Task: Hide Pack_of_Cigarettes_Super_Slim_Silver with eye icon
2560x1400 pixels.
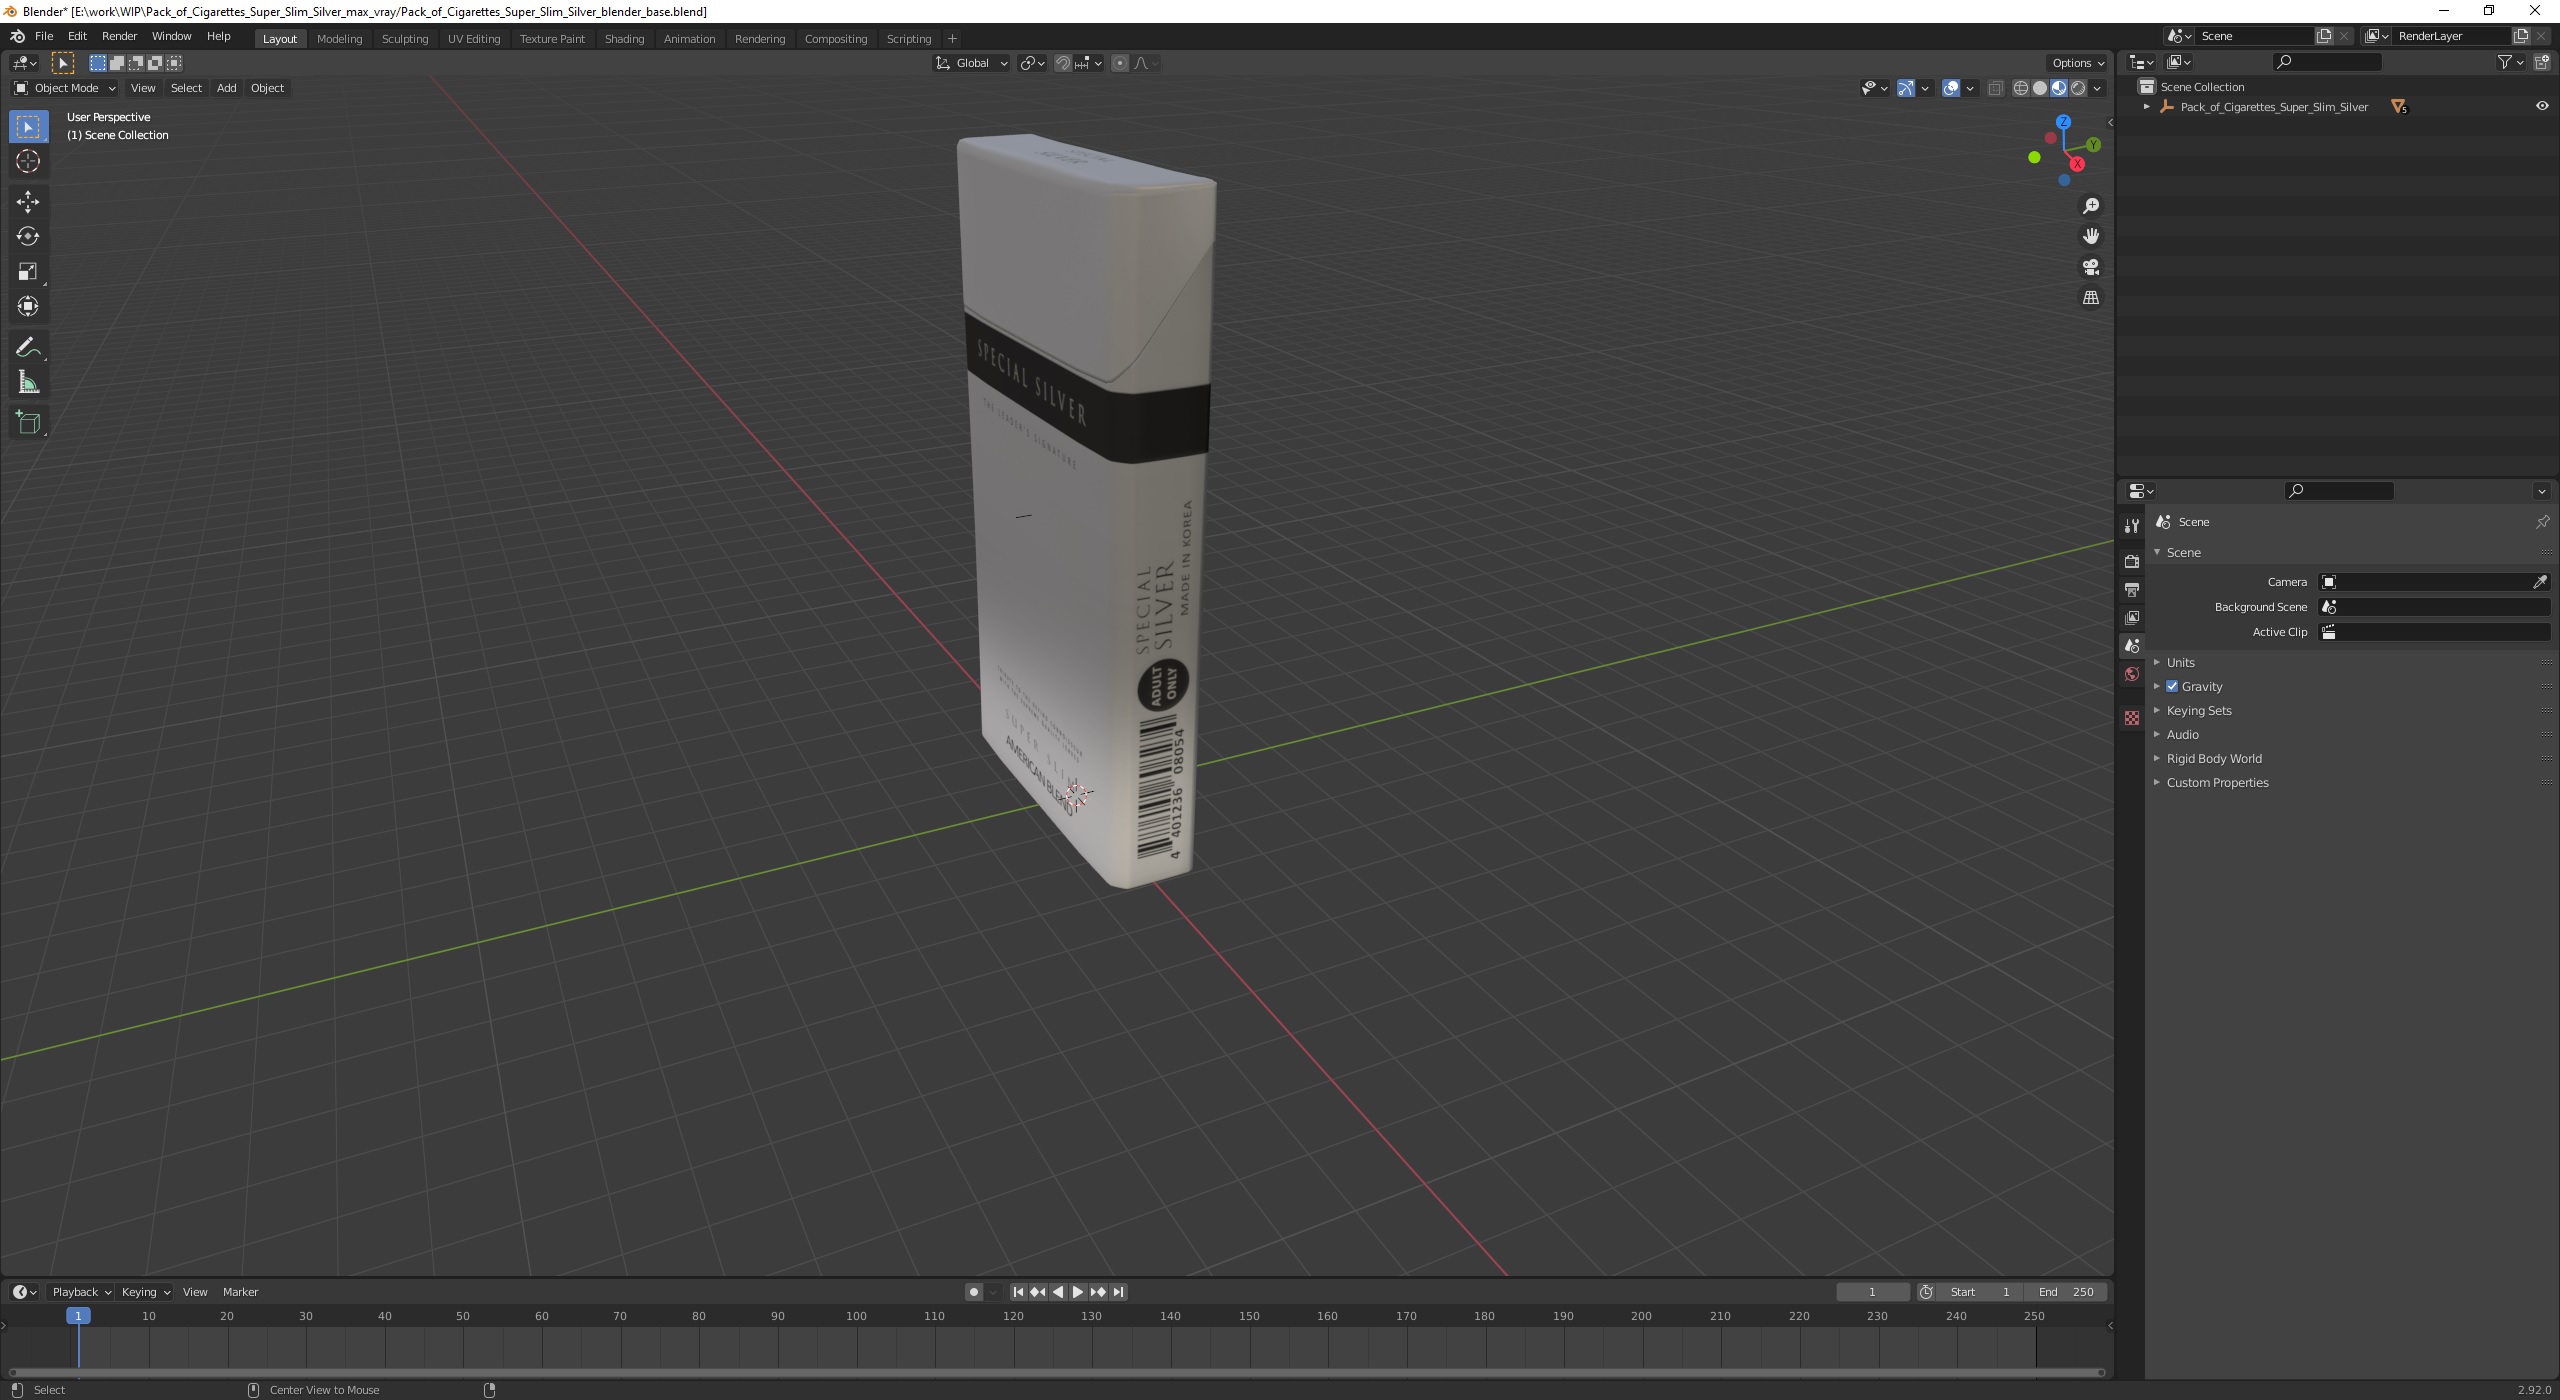Action: pos(2542,107)
